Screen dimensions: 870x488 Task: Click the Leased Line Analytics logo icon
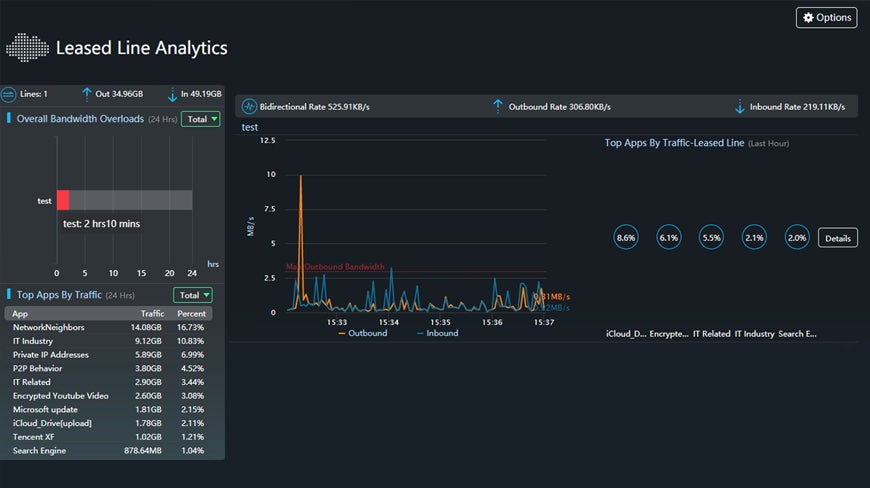click(27, 48)
